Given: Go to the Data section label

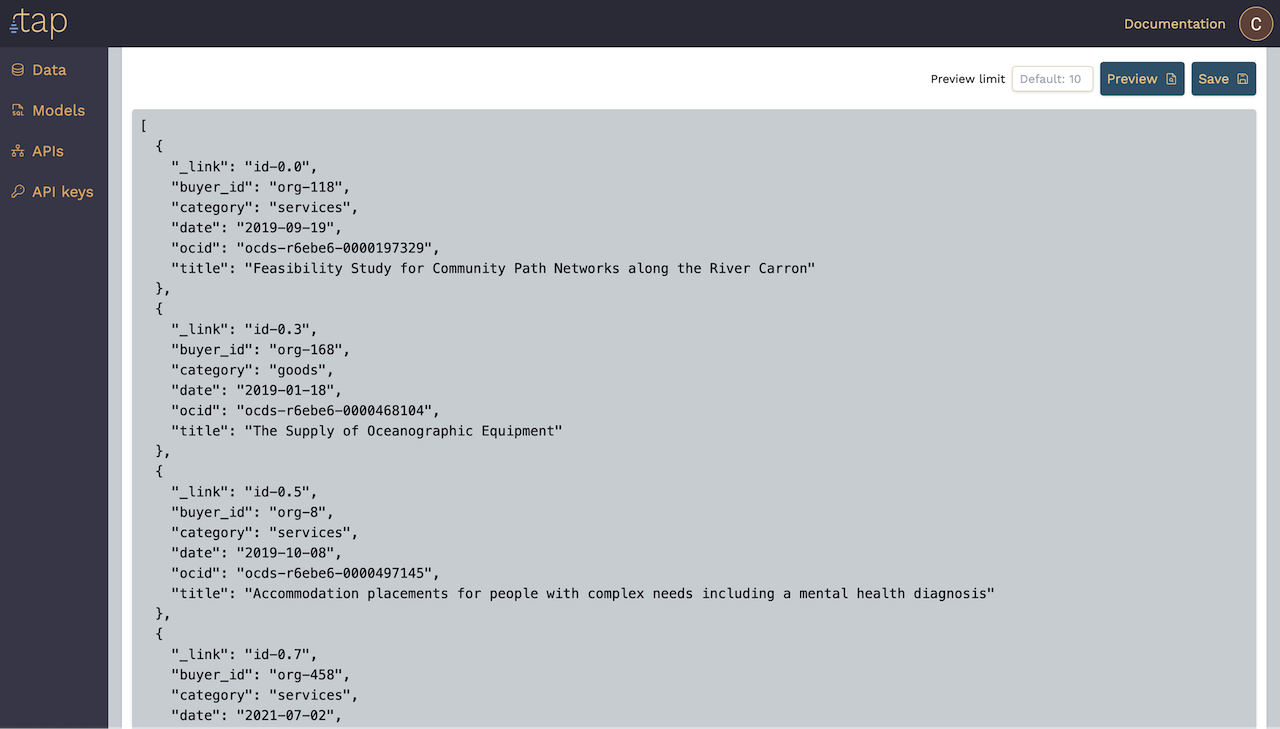Looking at the screenshot, I should pyautogui.click(x=49, y=70).
